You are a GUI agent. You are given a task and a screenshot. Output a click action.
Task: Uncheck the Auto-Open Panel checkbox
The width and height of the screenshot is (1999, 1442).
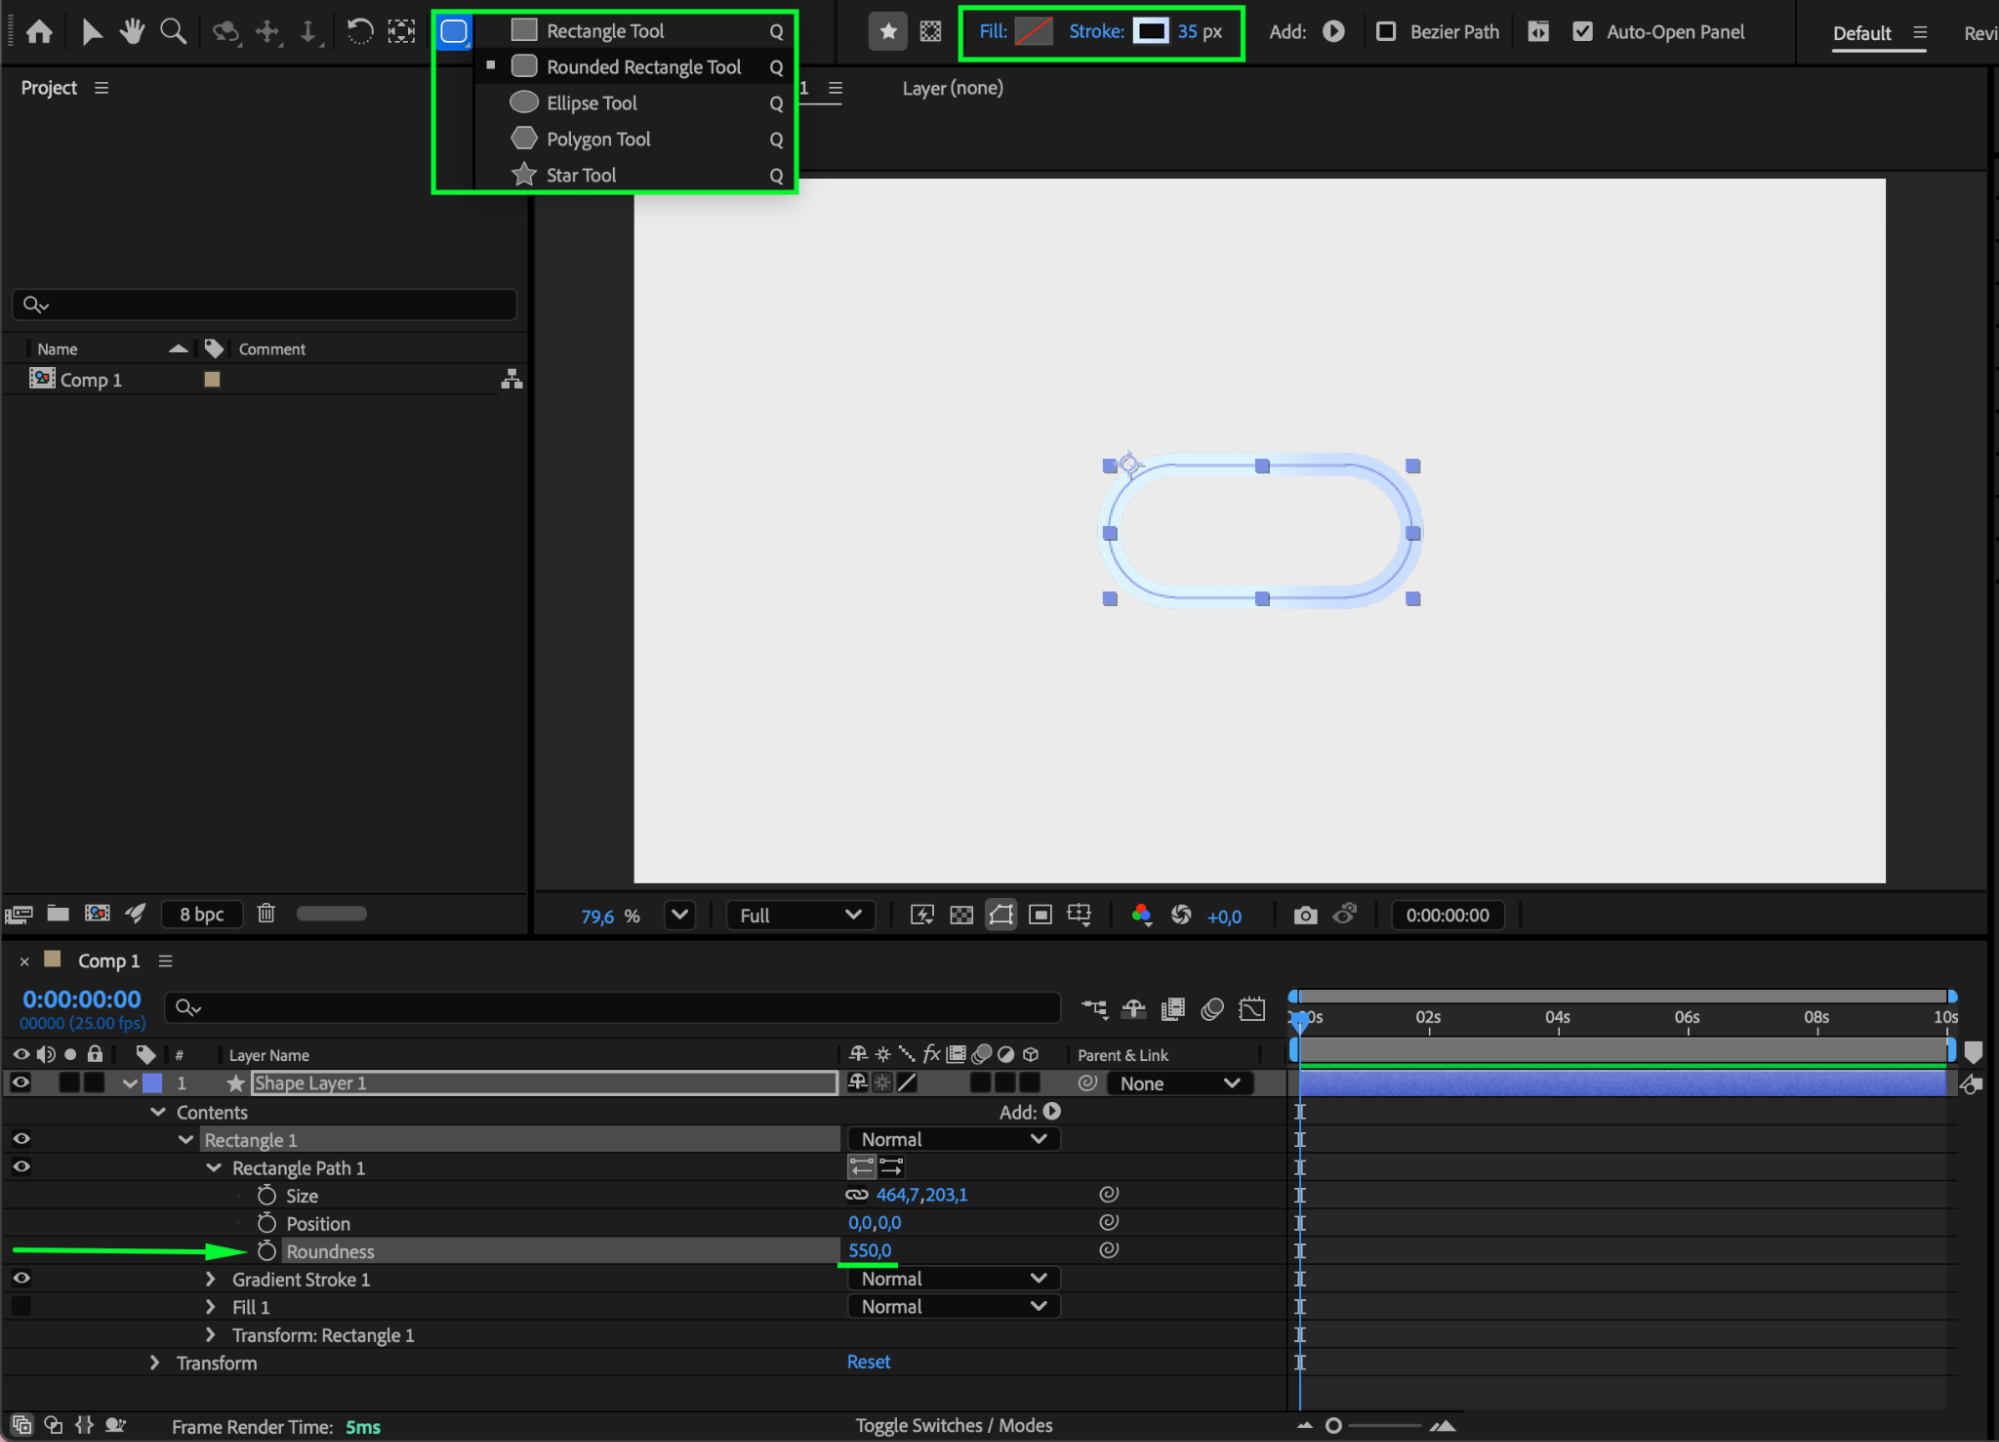coord(1582,32)
